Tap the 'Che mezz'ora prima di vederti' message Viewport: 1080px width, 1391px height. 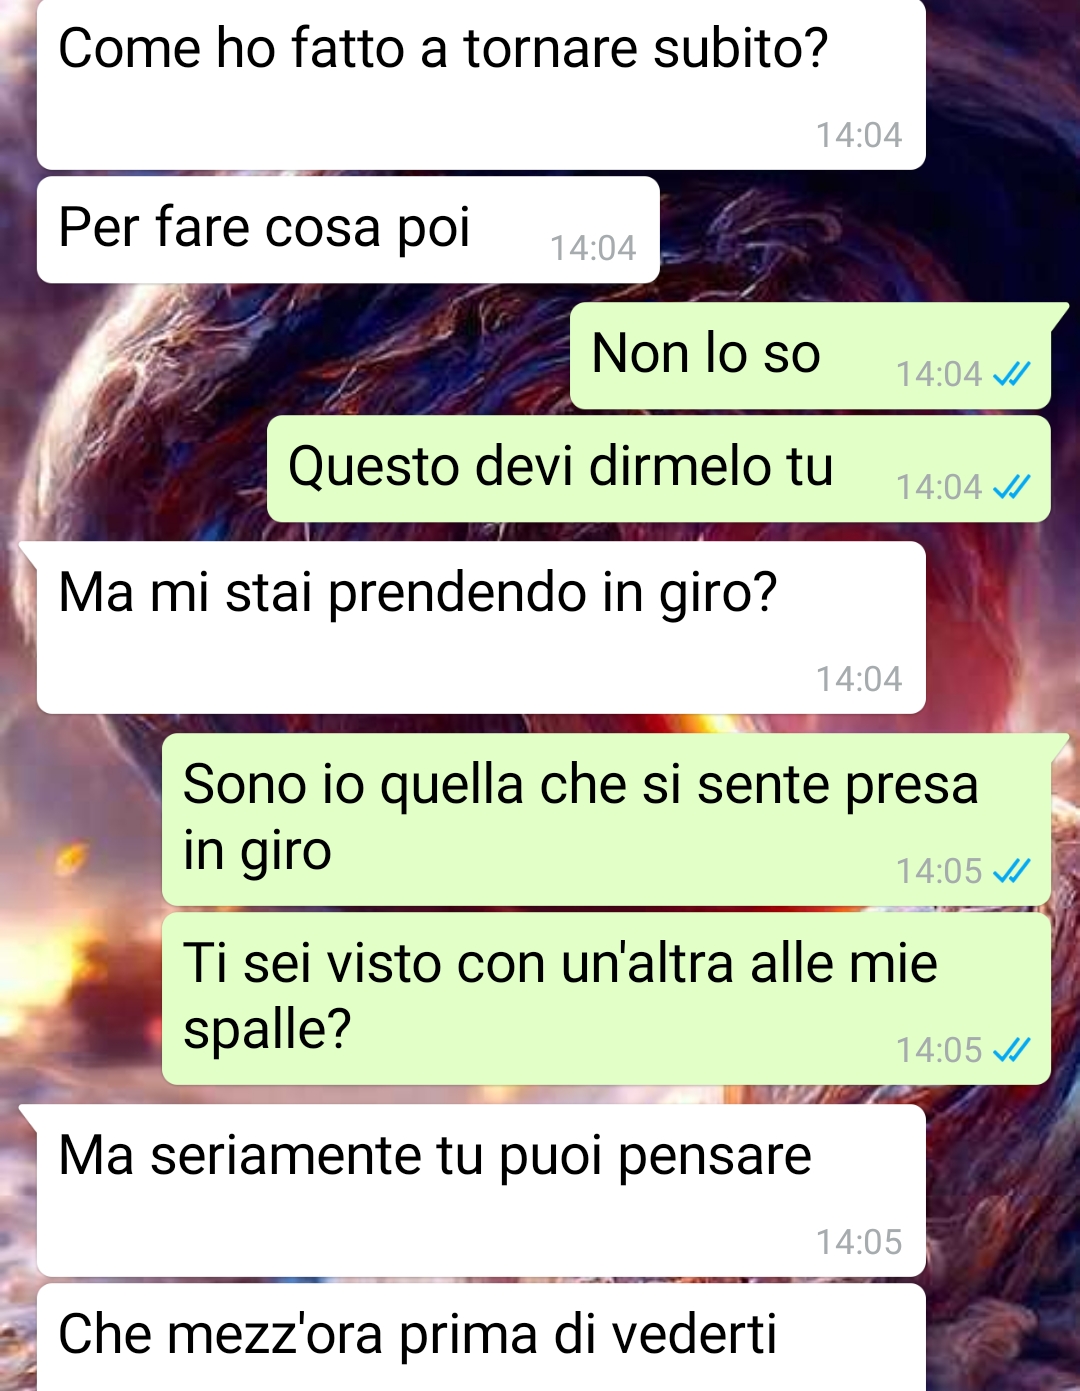click(481, 1338)
